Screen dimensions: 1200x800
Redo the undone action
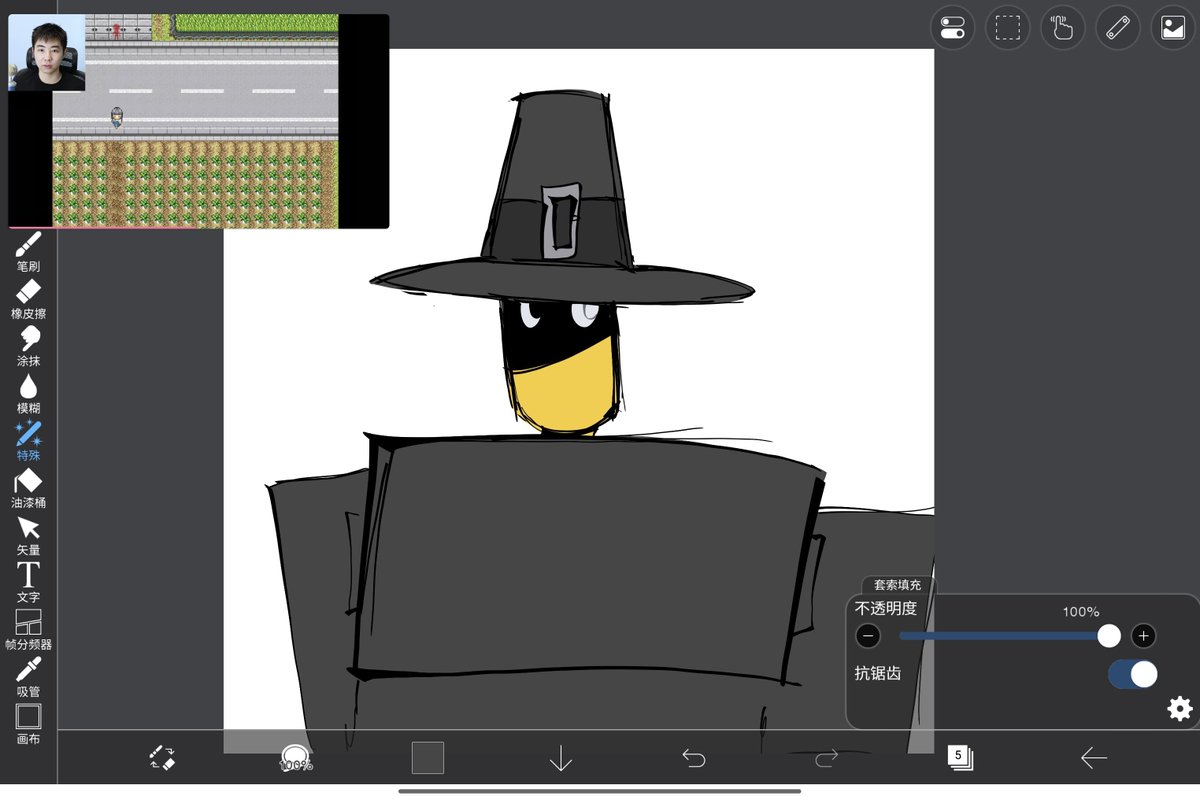click(x=826, y=758)
